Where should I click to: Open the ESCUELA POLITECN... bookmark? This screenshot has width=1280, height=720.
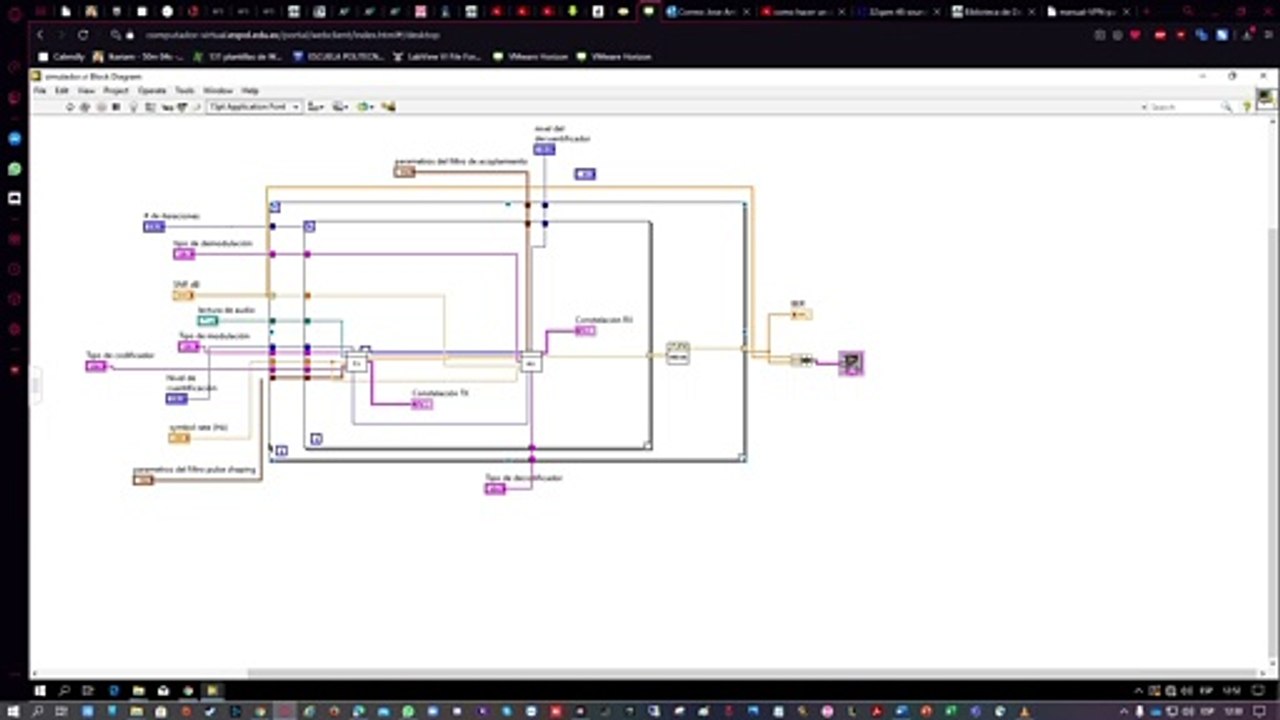[x=338, y=57]
